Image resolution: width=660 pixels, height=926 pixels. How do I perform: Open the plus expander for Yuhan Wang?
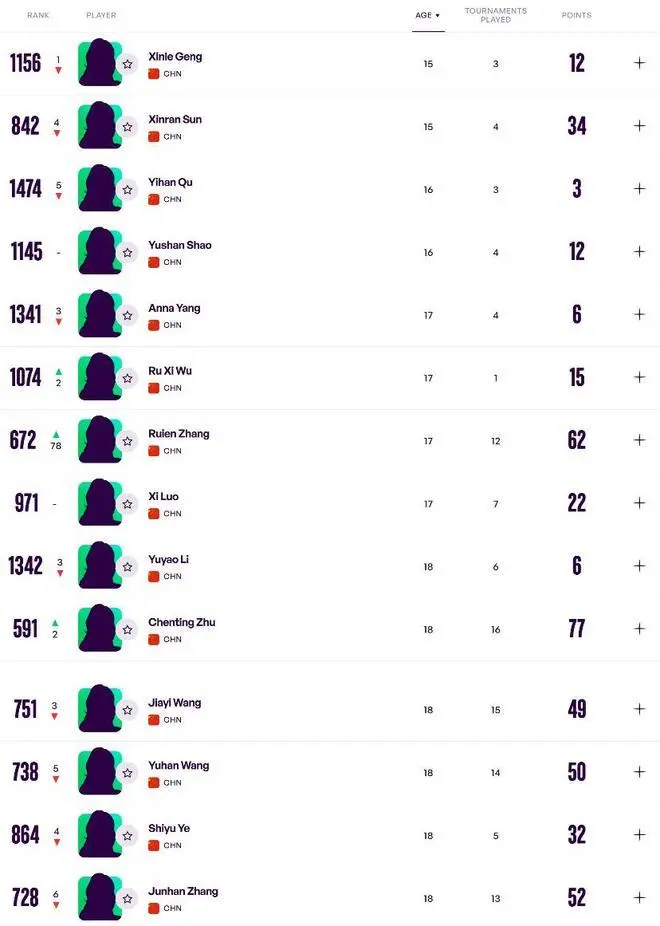pyautogui.click(x=639, y=772)
